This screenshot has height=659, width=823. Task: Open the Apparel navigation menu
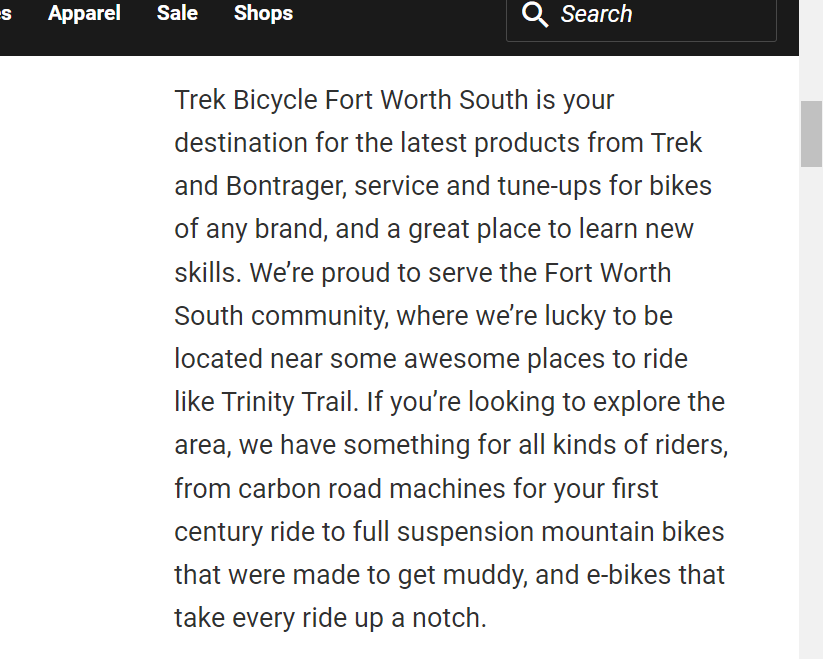click(x=84, y=13)
